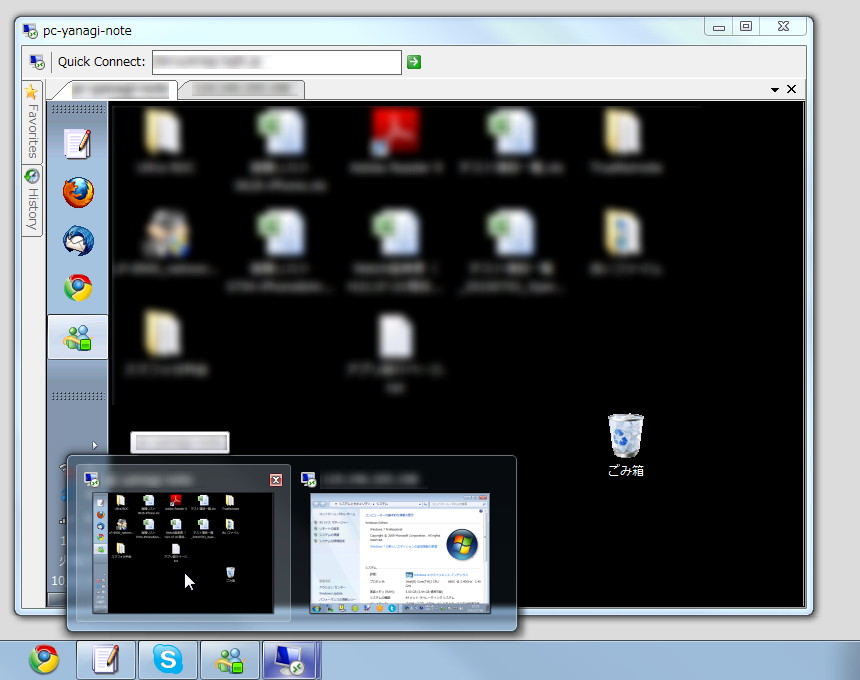
Task: Open Skype from the taskbar
Action: (167, 659)
